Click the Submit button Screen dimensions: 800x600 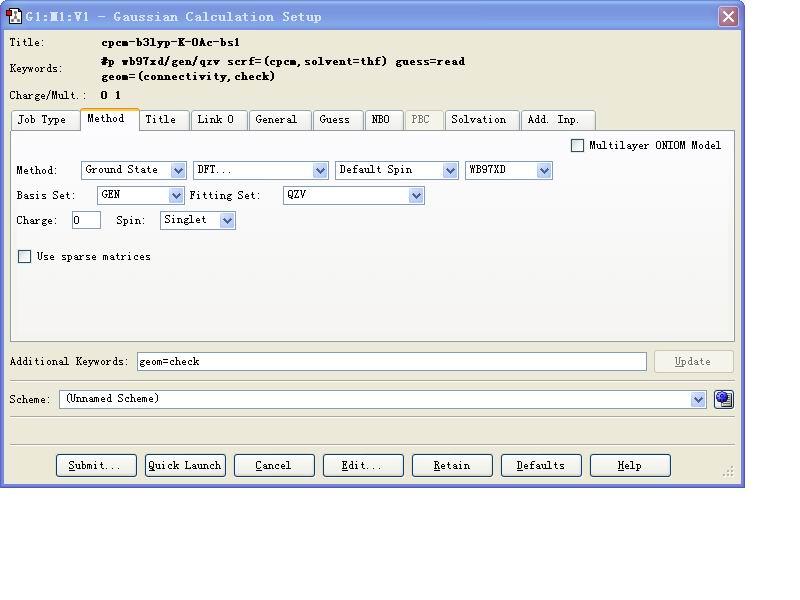point(96,465)
